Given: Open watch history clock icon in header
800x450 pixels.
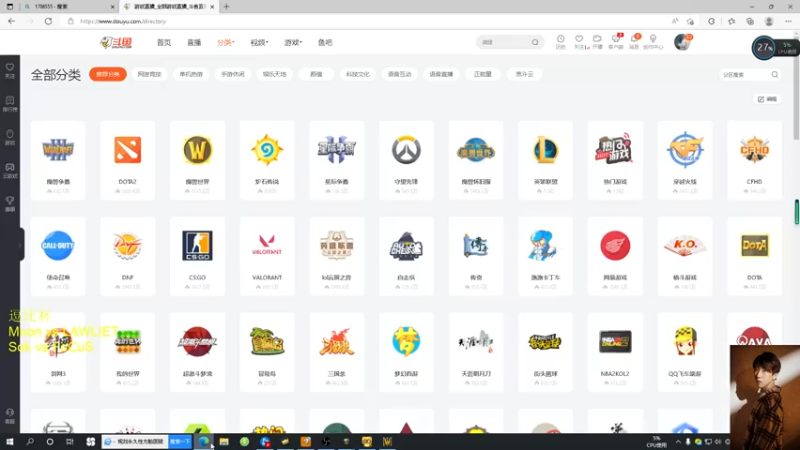Looking at the screenshot, I should pyautogui.click(x=561, y=42).
